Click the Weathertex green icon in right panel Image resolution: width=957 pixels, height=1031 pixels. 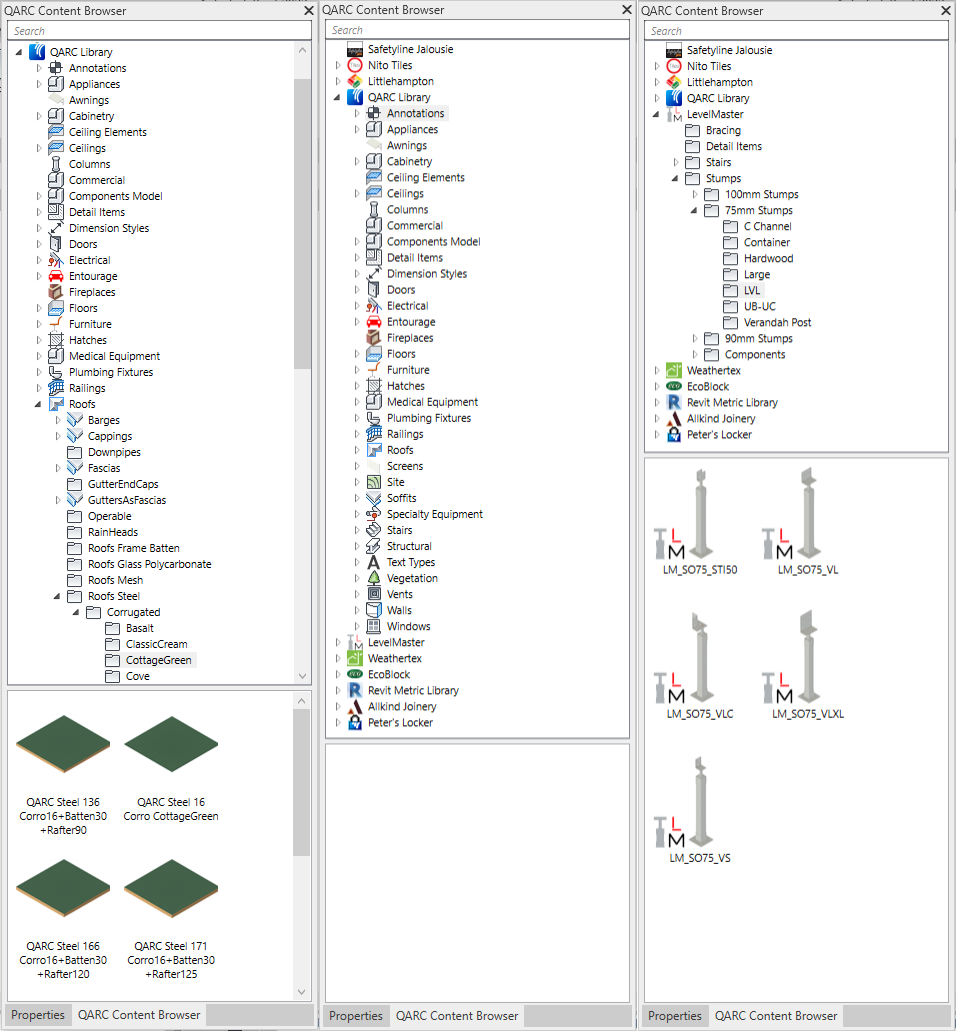(674, 371)
